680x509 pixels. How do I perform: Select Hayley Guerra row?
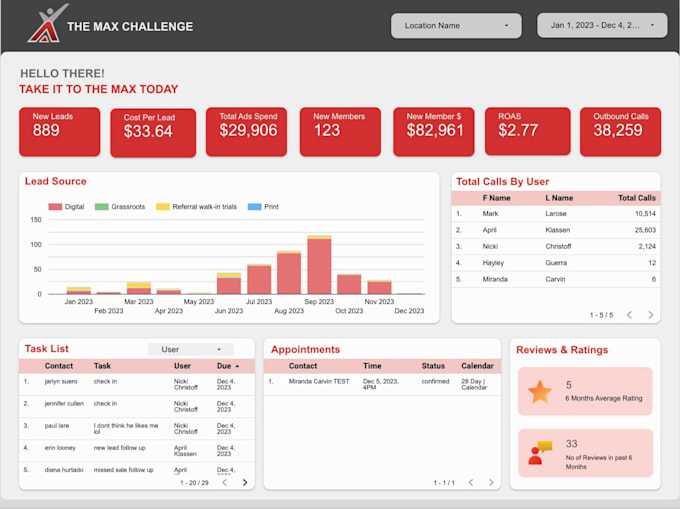point(556,263)
